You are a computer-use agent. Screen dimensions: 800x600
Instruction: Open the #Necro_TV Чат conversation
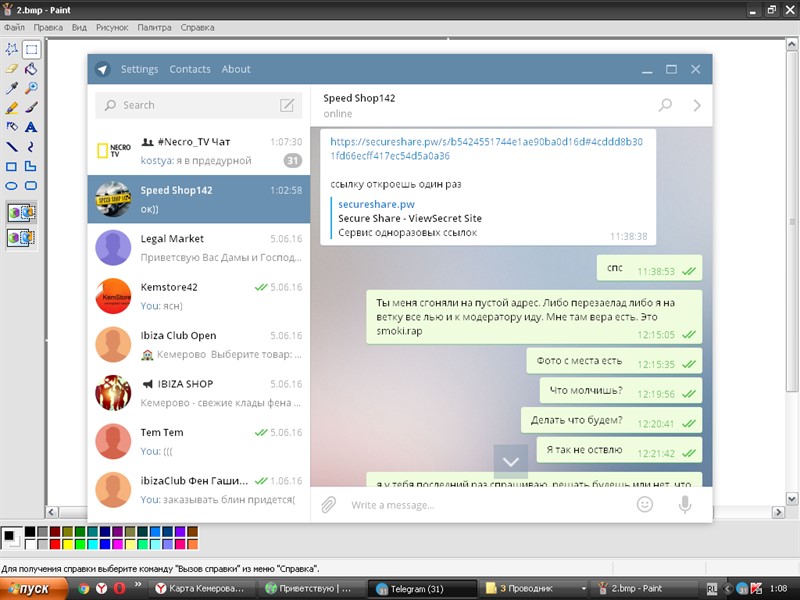(x=199, y=151)
